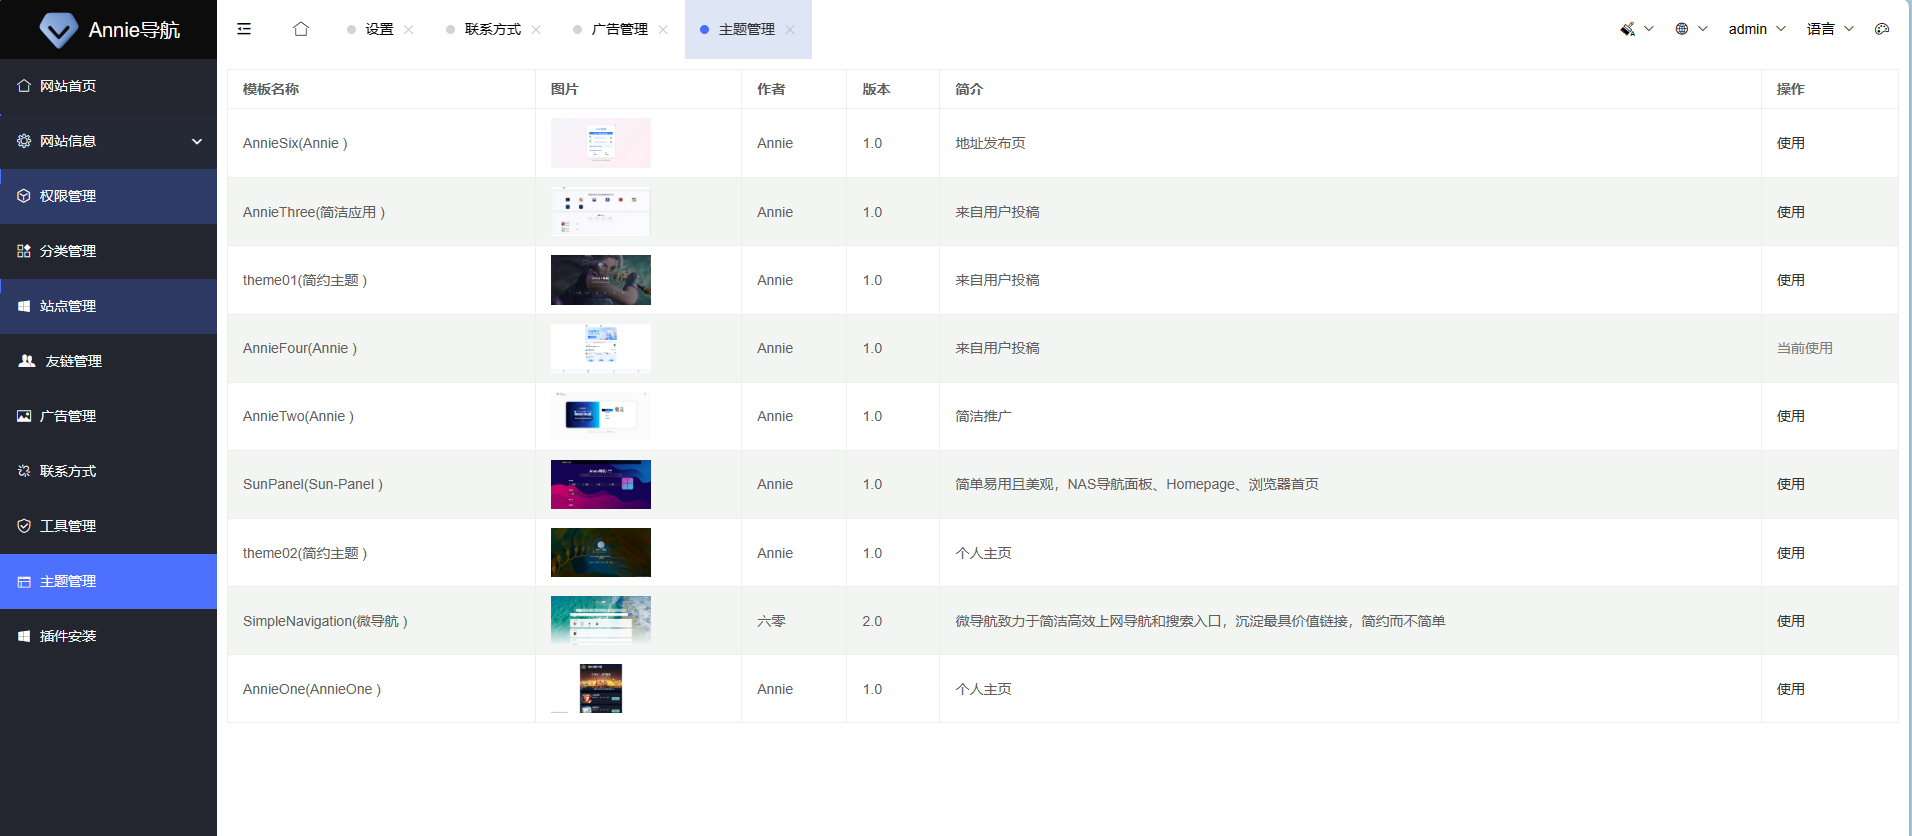This screenshot has height=836, width=1912.
Task: Switch to the 联系方式 tab
Action: 492,30
